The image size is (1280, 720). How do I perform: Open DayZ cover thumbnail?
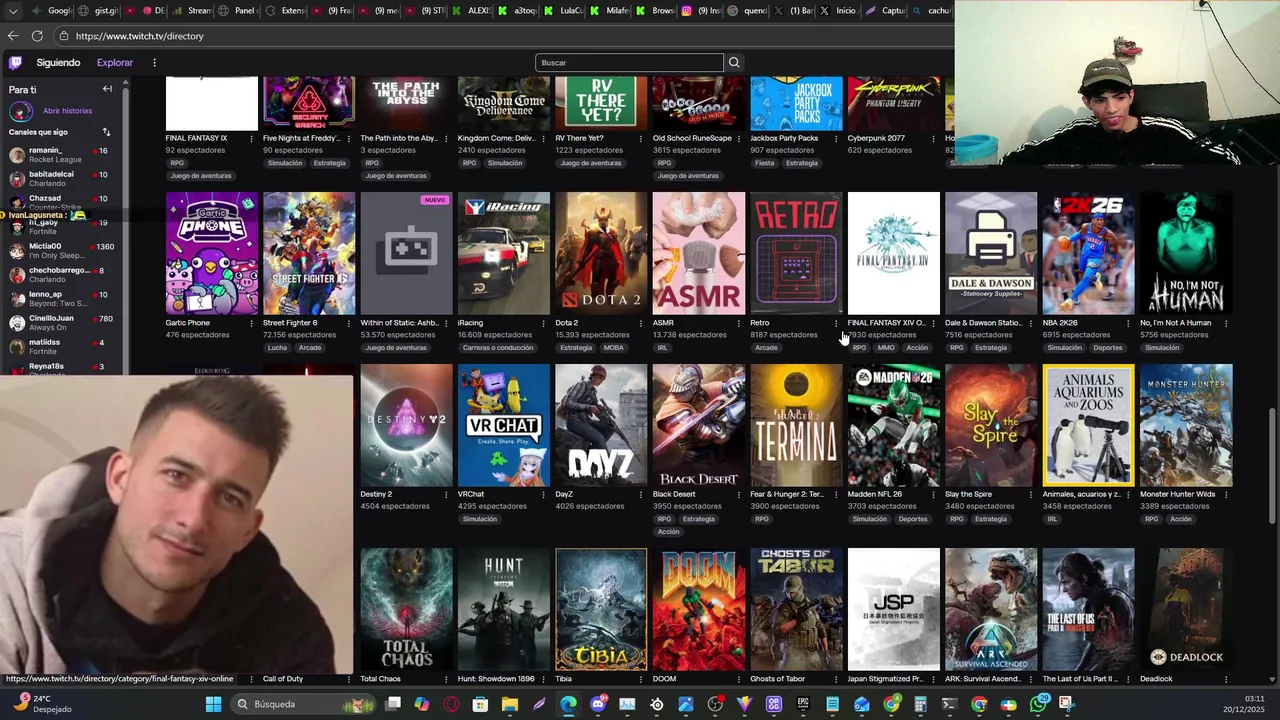pos(601,425)
